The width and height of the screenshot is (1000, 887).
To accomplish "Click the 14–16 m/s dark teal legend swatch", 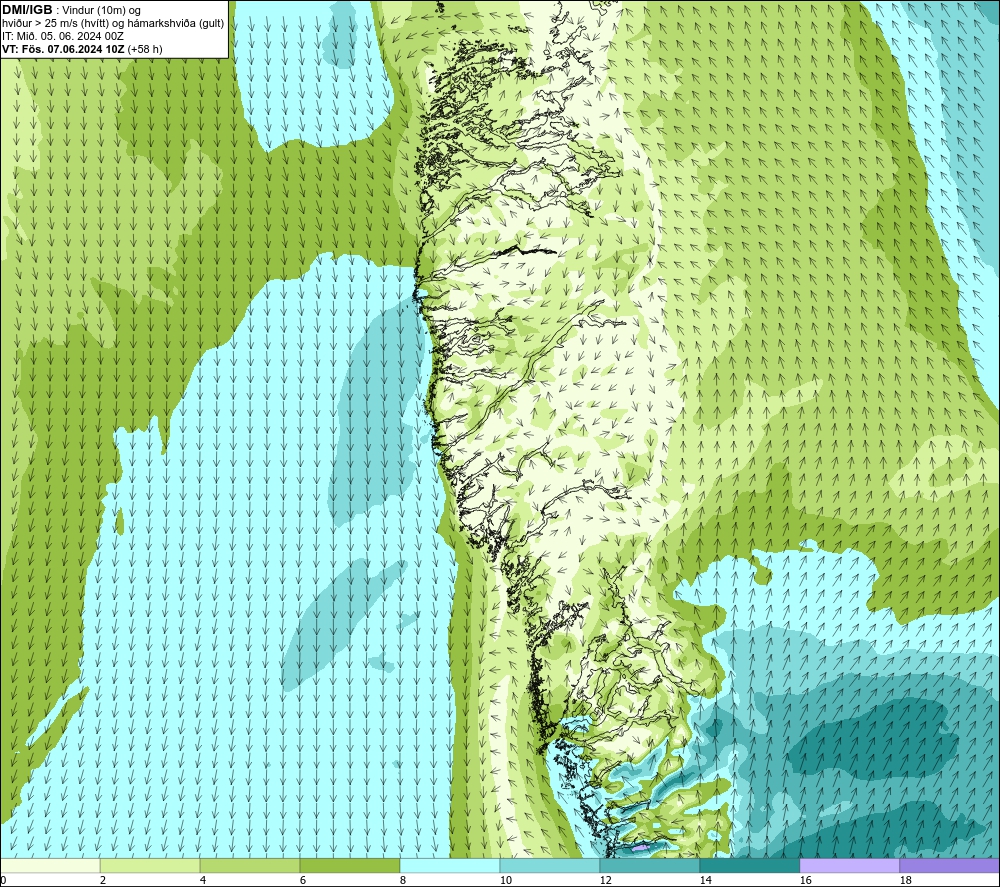I will [749, 865].
